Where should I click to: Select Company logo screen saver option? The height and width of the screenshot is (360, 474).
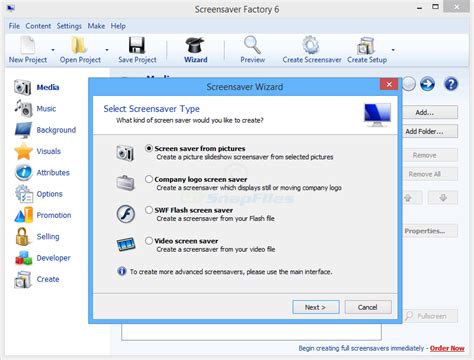pyautogui.click(x=149, y=179)
